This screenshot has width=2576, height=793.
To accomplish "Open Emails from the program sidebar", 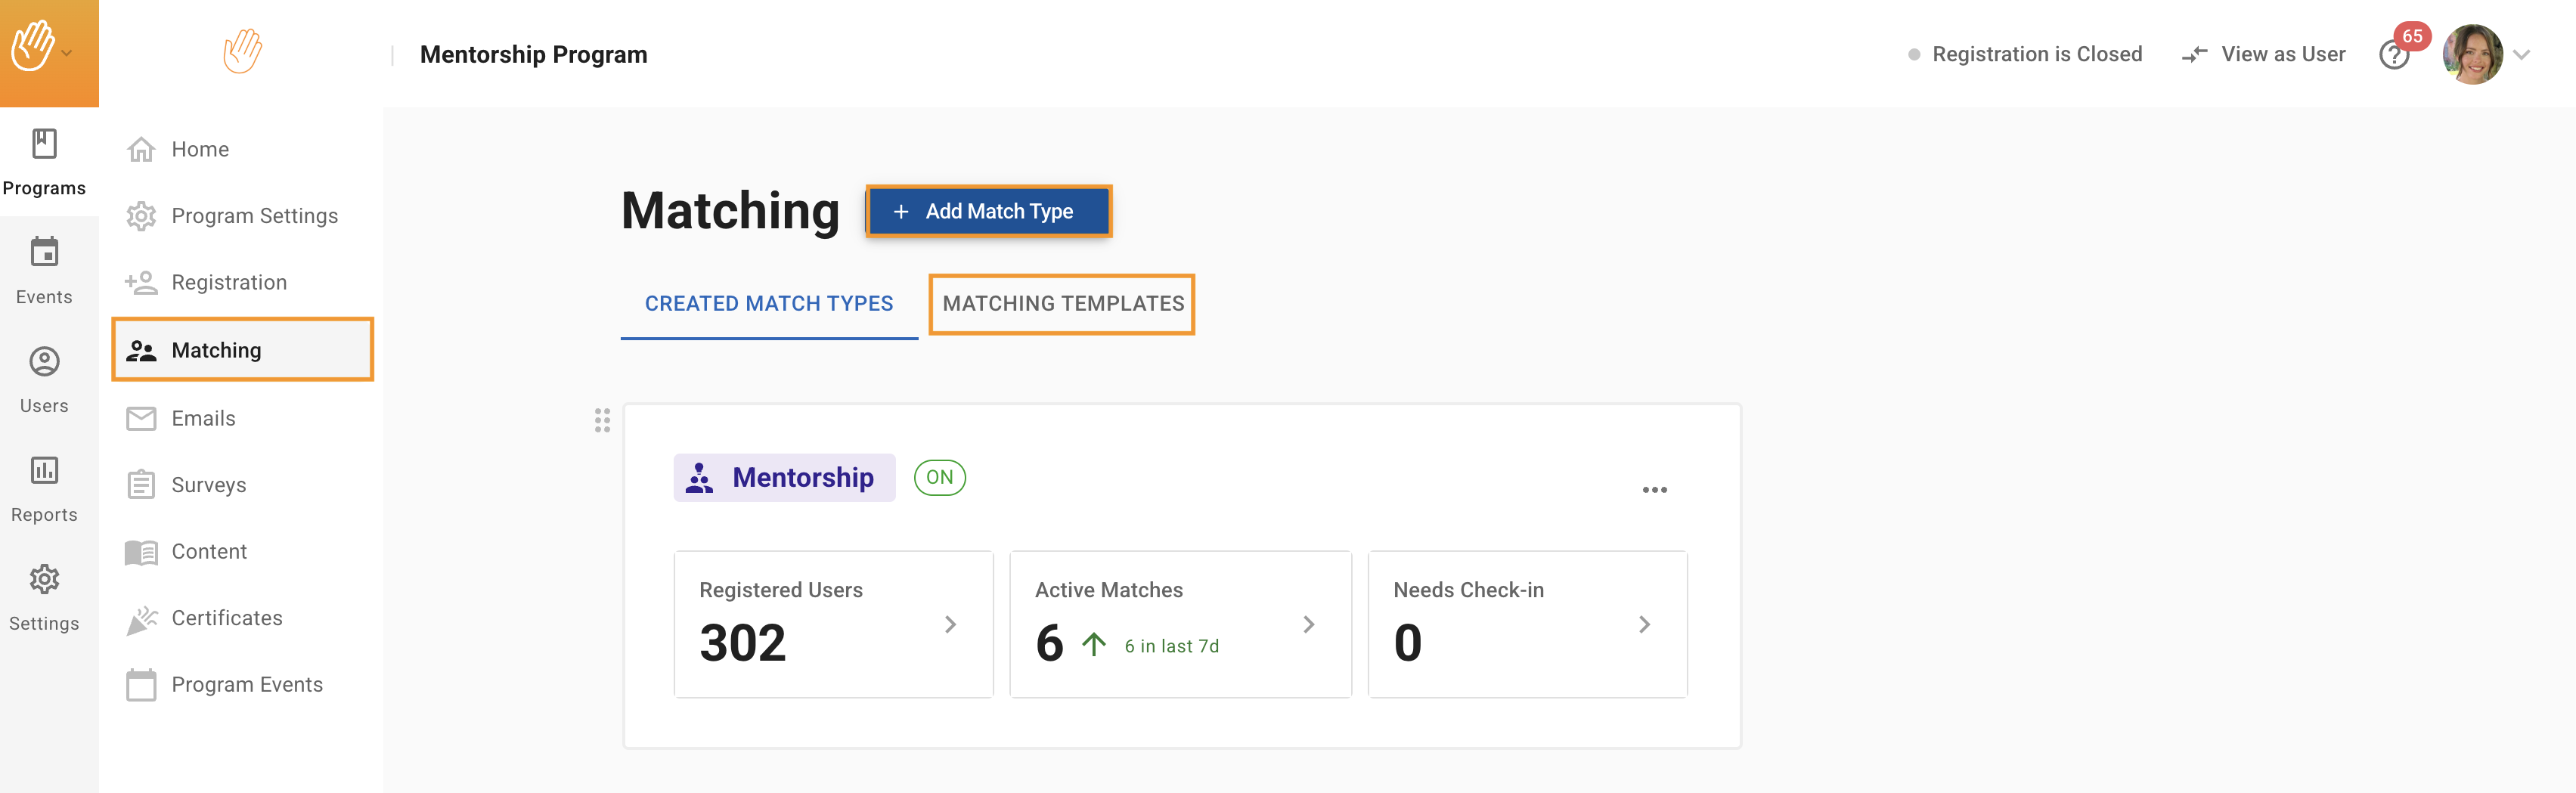I will click(x=203, y=418).
